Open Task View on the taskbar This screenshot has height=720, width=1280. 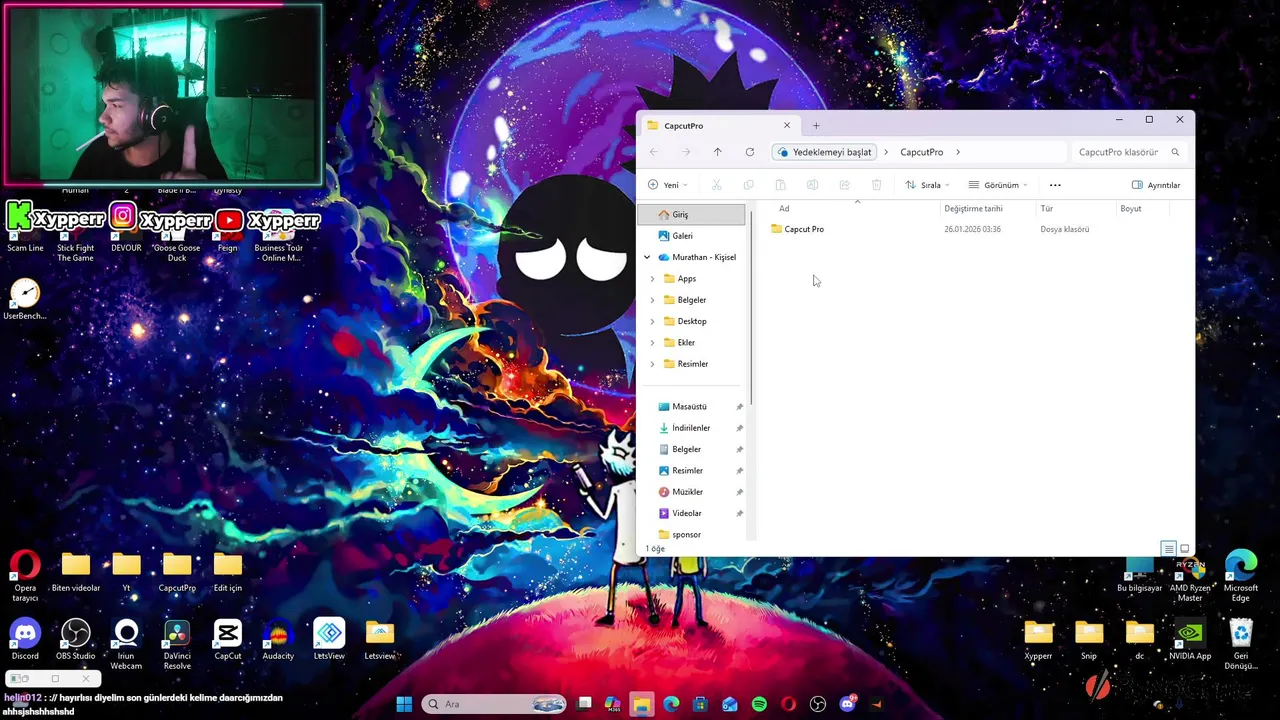tap(584, 704)
